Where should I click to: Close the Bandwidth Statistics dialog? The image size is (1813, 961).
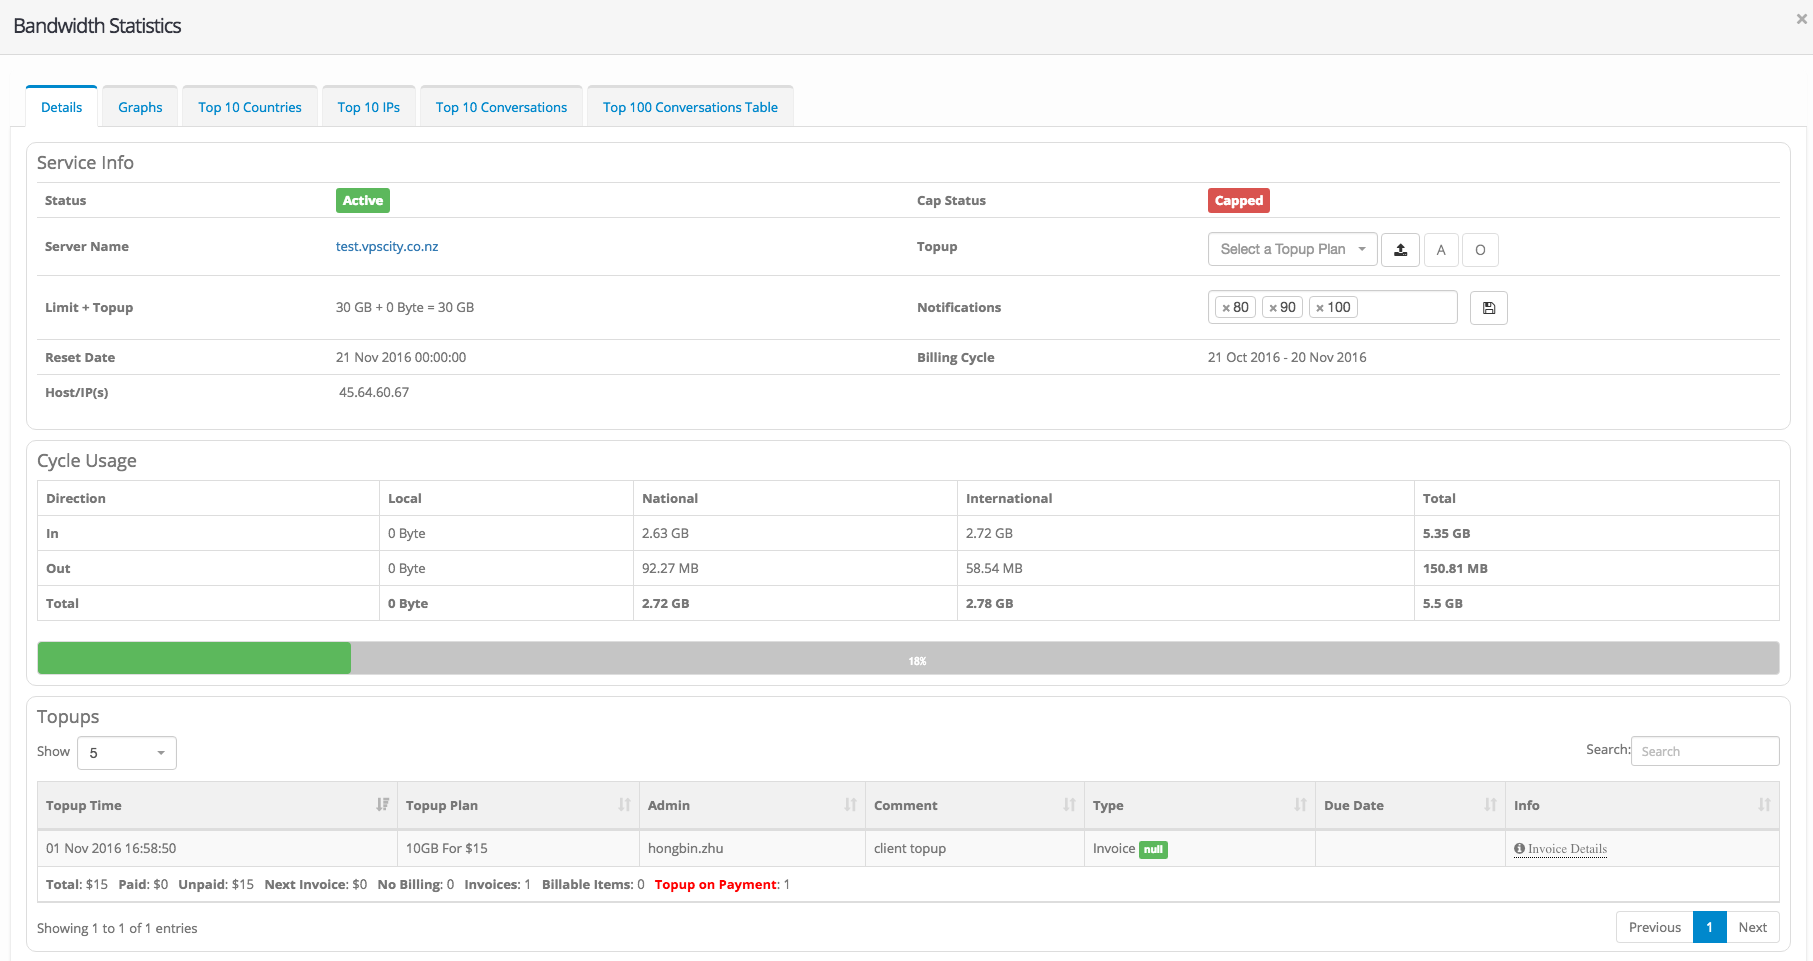point(1801,19)
